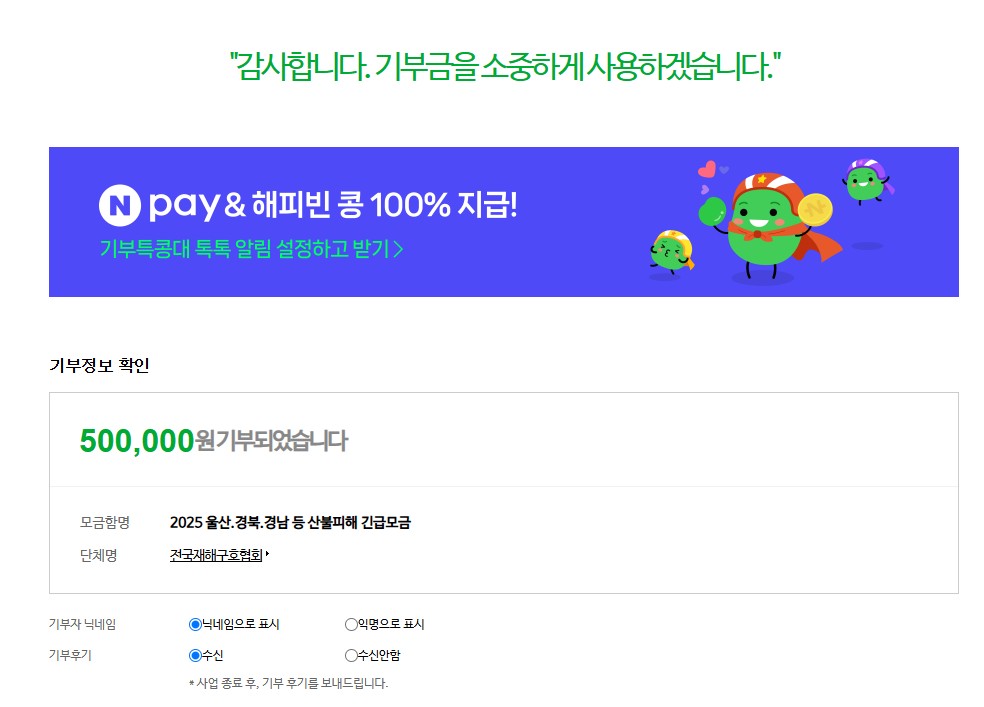
Task: Select 수신 option for 기부후기
Action: pos(195,656)
